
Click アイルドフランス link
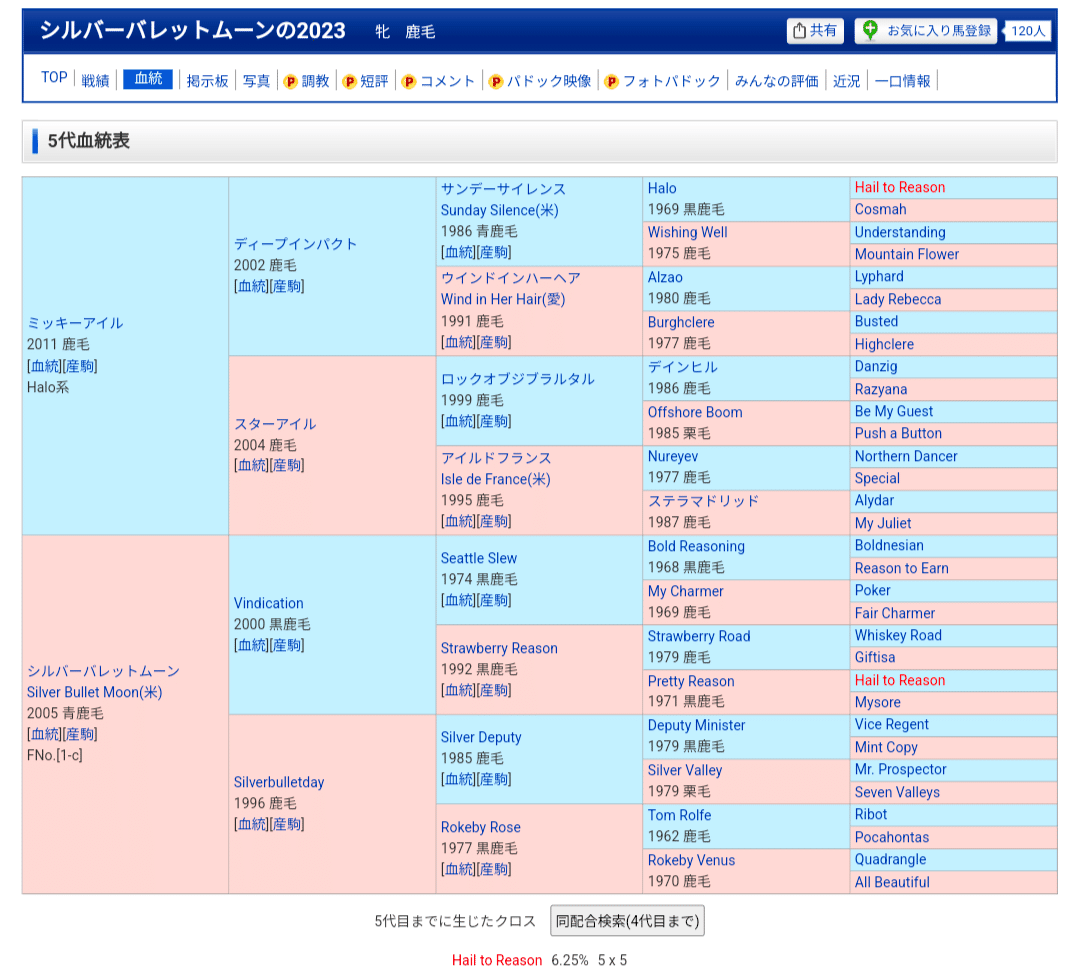click(496, 458)
